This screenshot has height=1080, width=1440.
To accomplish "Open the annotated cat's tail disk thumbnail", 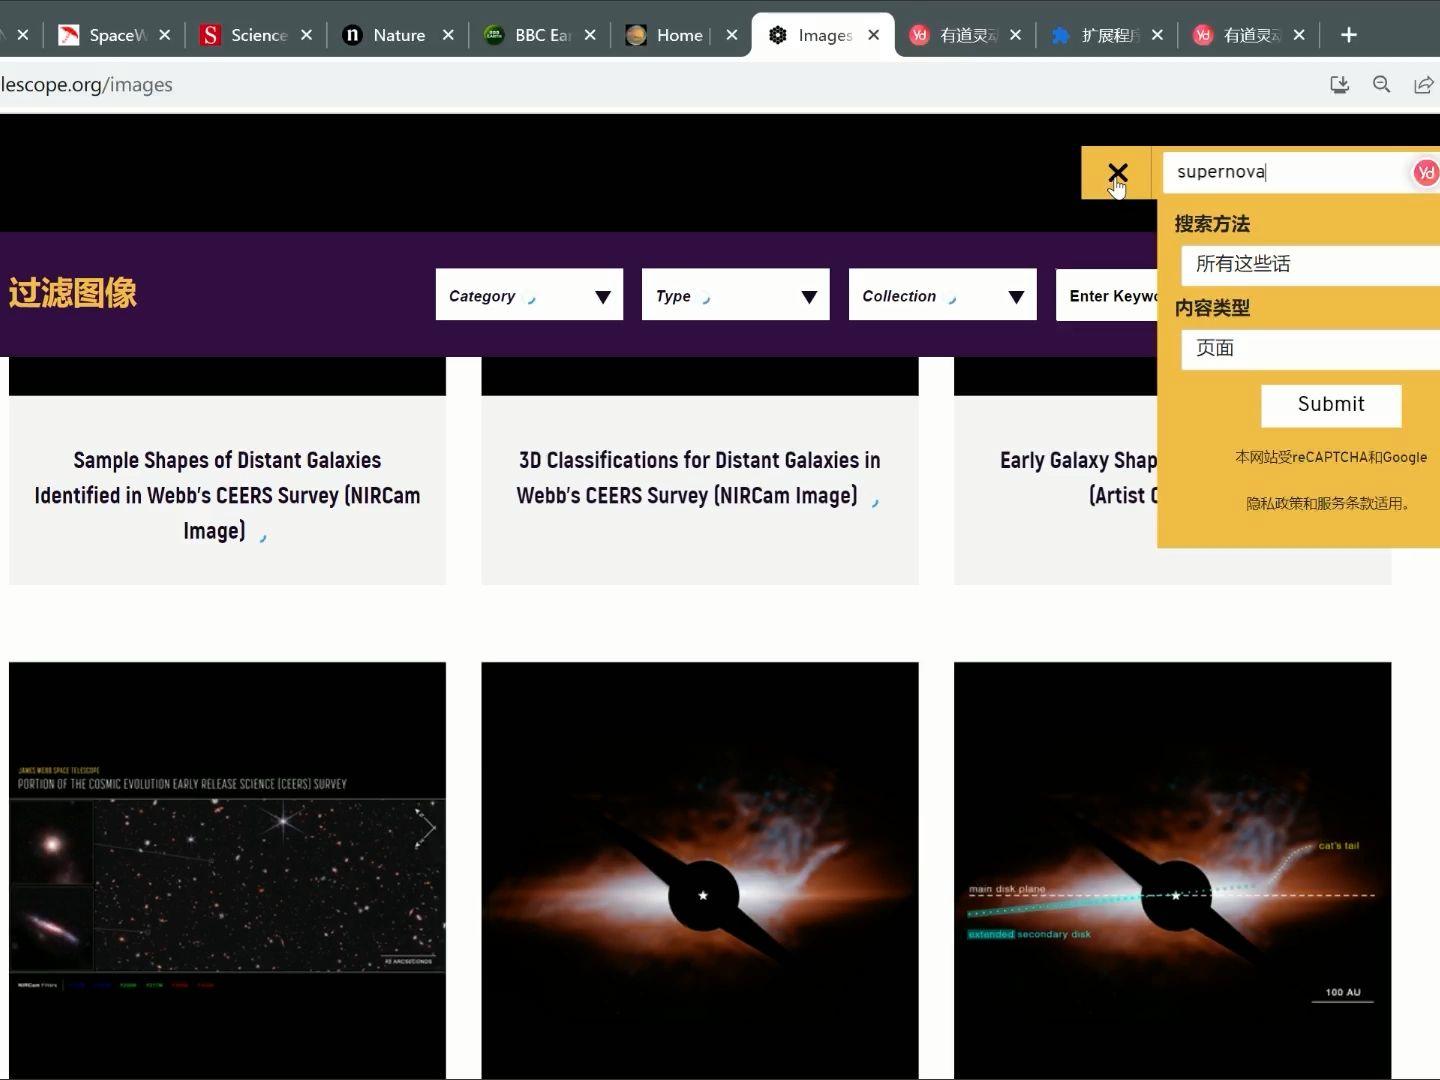I will point(1172,870).
